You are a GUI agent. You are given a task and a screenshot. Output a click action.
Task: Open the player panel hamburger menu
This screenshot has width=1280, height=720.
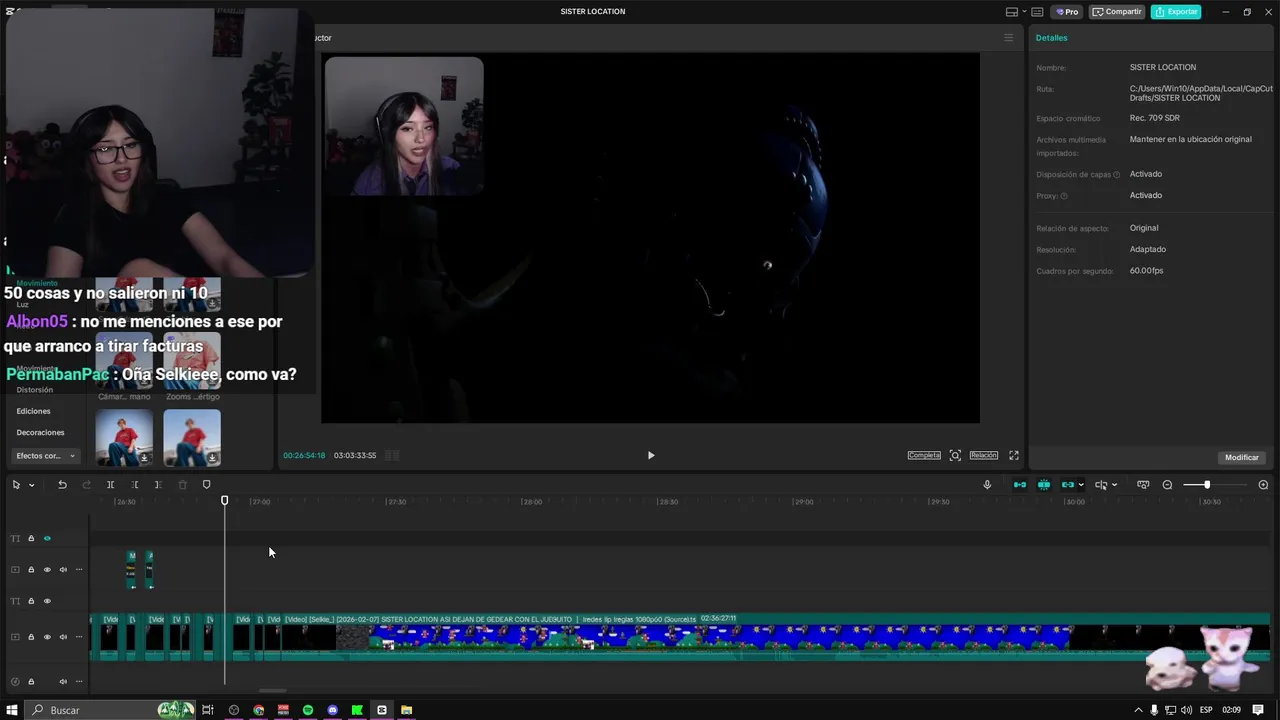click(1008, 38)
